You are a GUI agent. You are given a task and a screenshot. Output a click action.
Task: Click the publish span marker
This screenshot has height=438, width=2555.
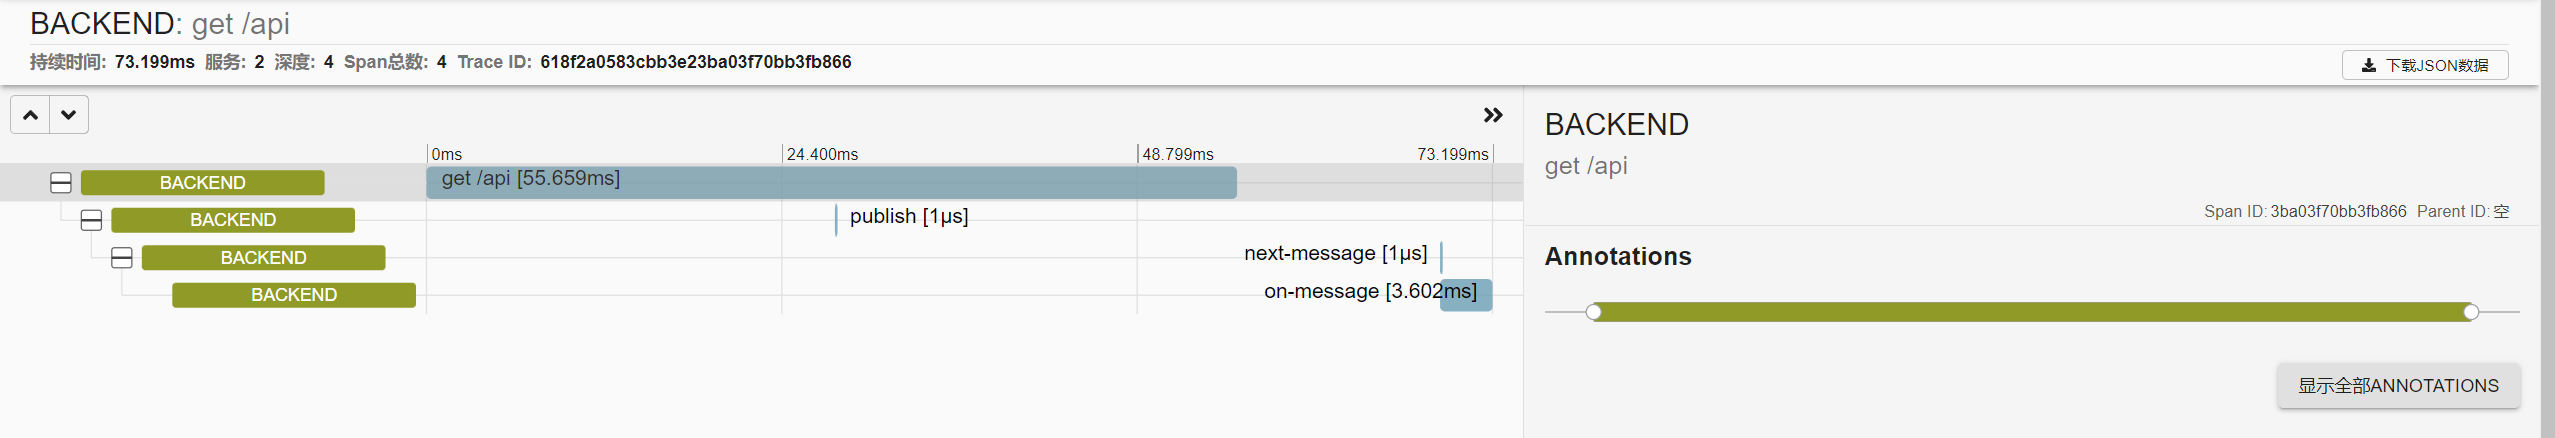(x=836, y=220)
